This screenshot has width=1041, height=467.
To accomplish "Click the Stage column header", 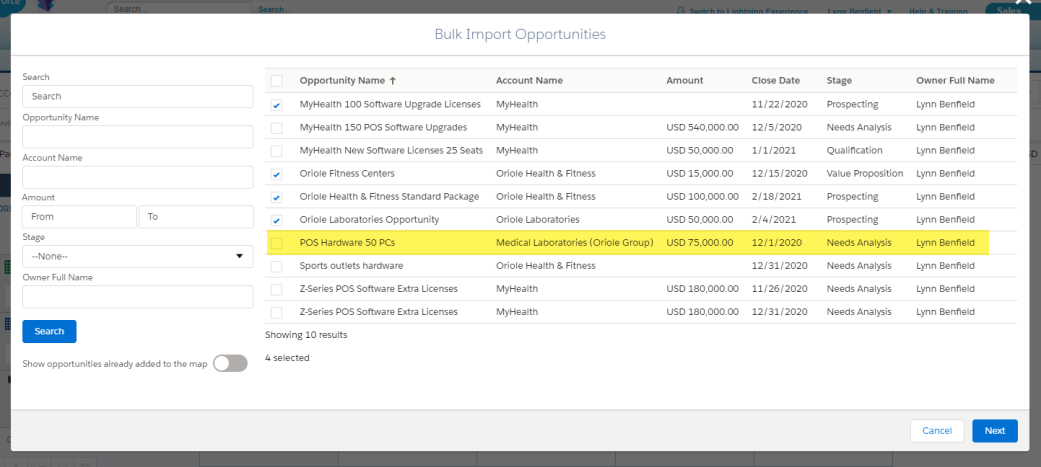I will tap(839, 80).
